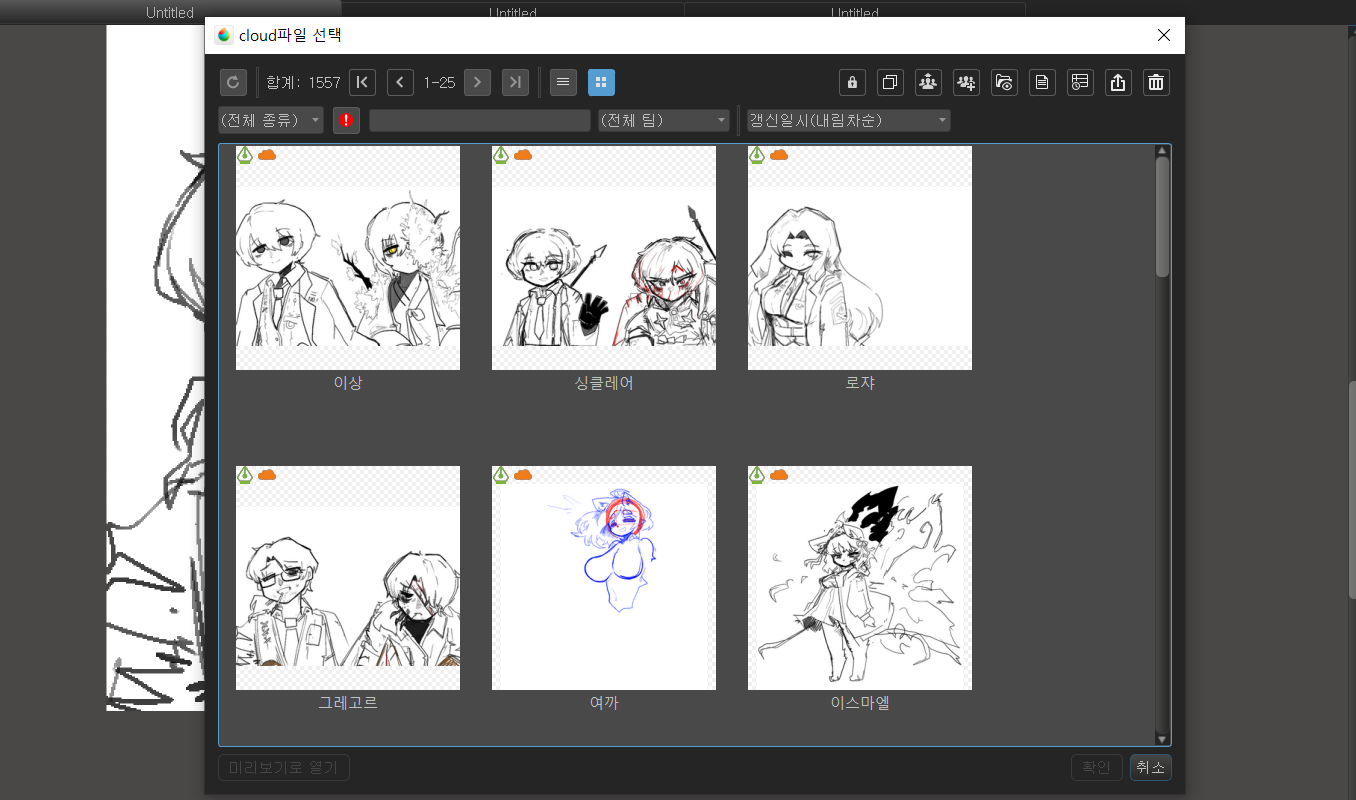Go to the next page of files
Screen dimensions: 1356x800
pyautogui.click(x=477, y=82)
